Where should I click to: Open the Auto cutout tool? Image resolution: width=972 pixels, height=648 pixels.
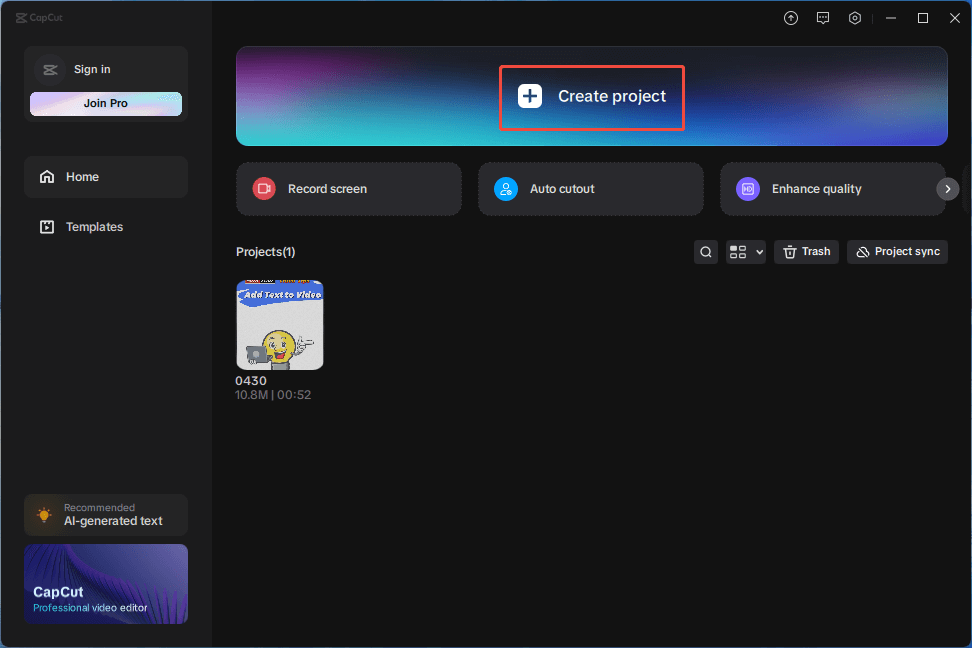[590, 189]
